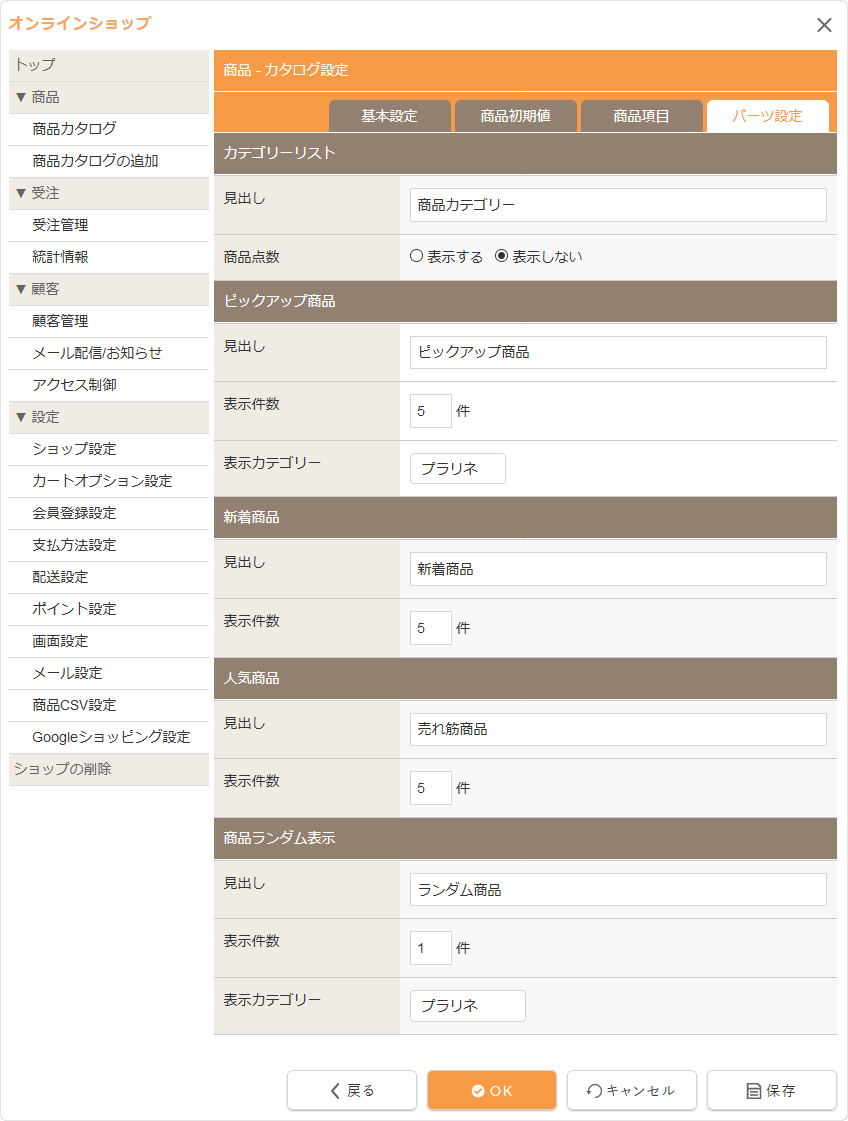
Task: Click the 新着商品 表示件数 number field
Action: [x=430, y=628]
